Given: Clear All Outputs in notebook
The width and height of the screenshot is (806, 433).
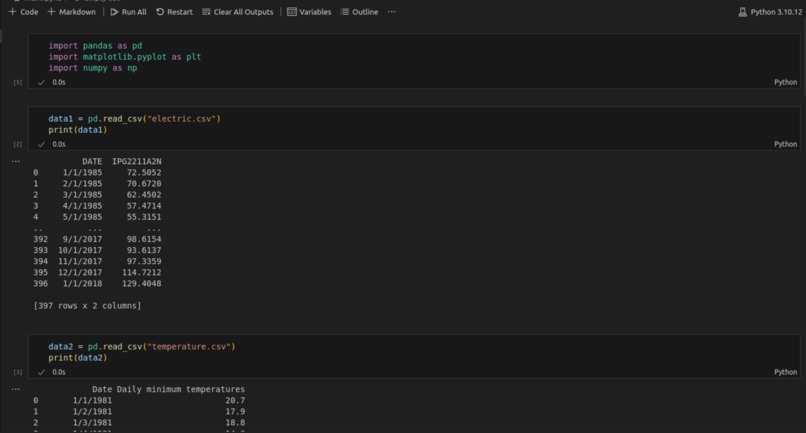Looking at the screenshot, I should [x=237, y=12].
